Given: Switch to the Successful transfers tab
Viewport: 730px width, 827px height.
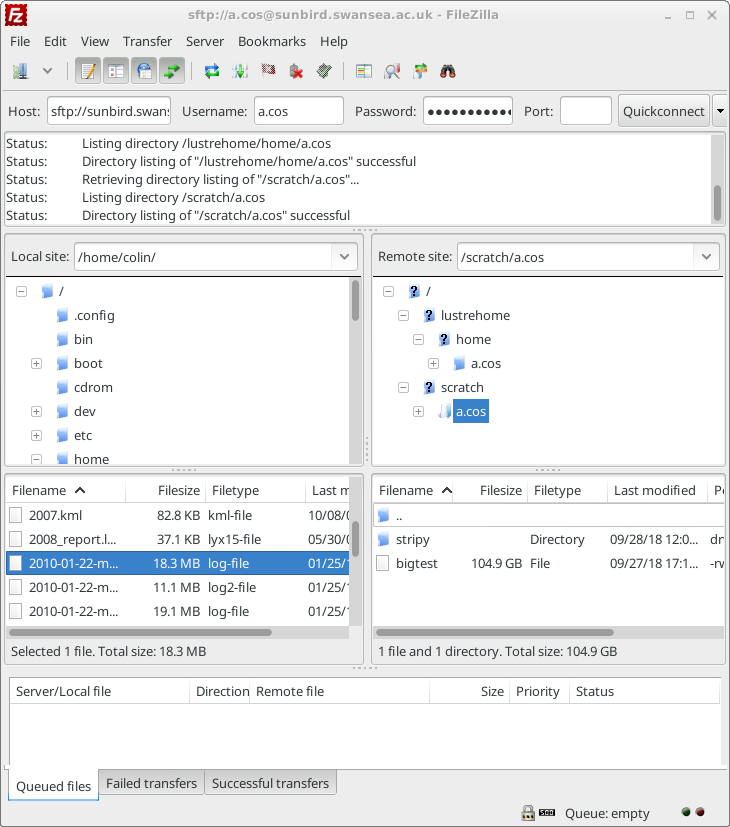Looking at the screenshot, I should pos(270,783).
